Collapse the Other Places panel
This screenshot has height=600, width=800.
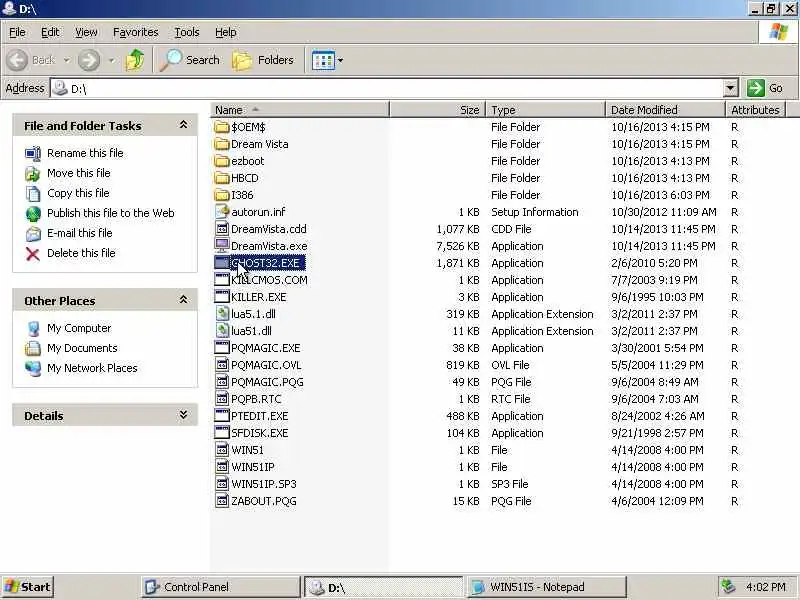click(183, 300)
